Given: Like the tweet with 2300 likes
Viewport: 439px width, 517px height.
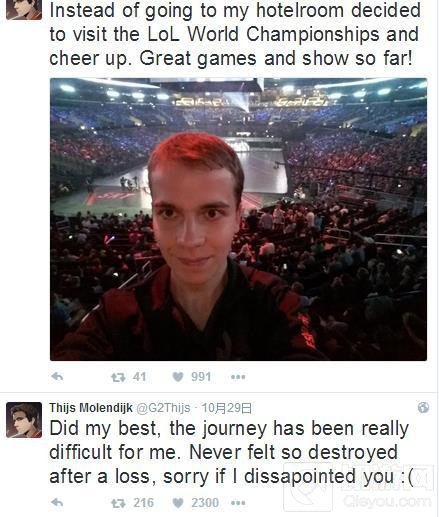Looking at the screenshot, I should pyautogui.click(x=178, y=503).
